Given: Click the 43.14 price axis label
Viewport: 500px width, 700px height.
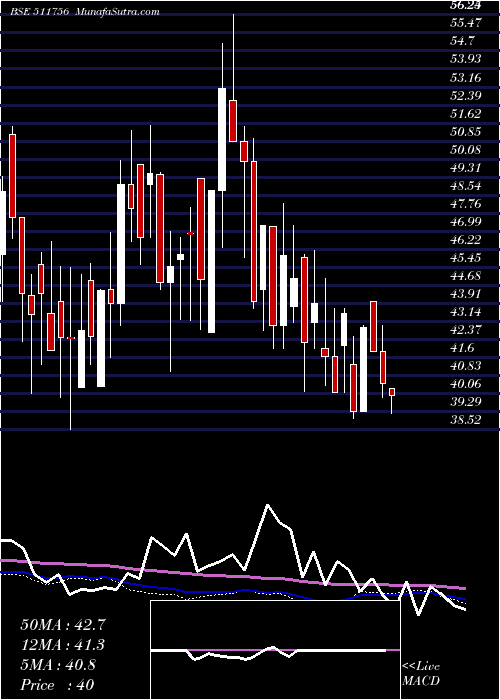Looking at the screenshot, I should pos(466,312).
